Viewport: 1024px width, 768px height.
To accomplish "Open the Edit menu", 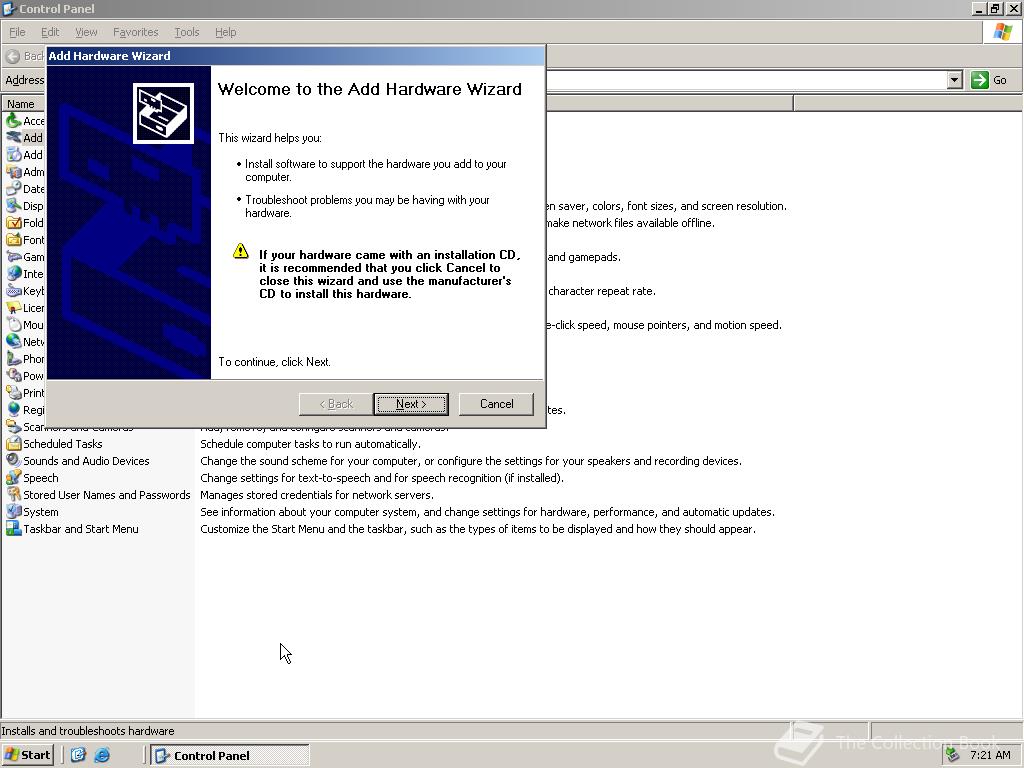I will pos(50,32).
